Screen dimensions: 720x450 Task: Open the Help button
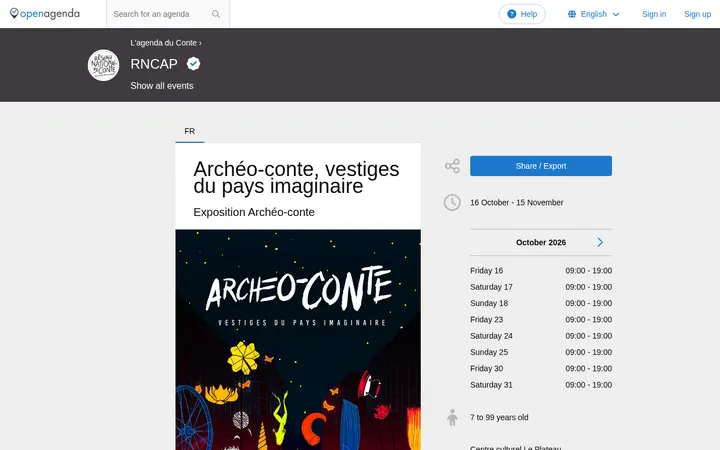pos(522,14)
